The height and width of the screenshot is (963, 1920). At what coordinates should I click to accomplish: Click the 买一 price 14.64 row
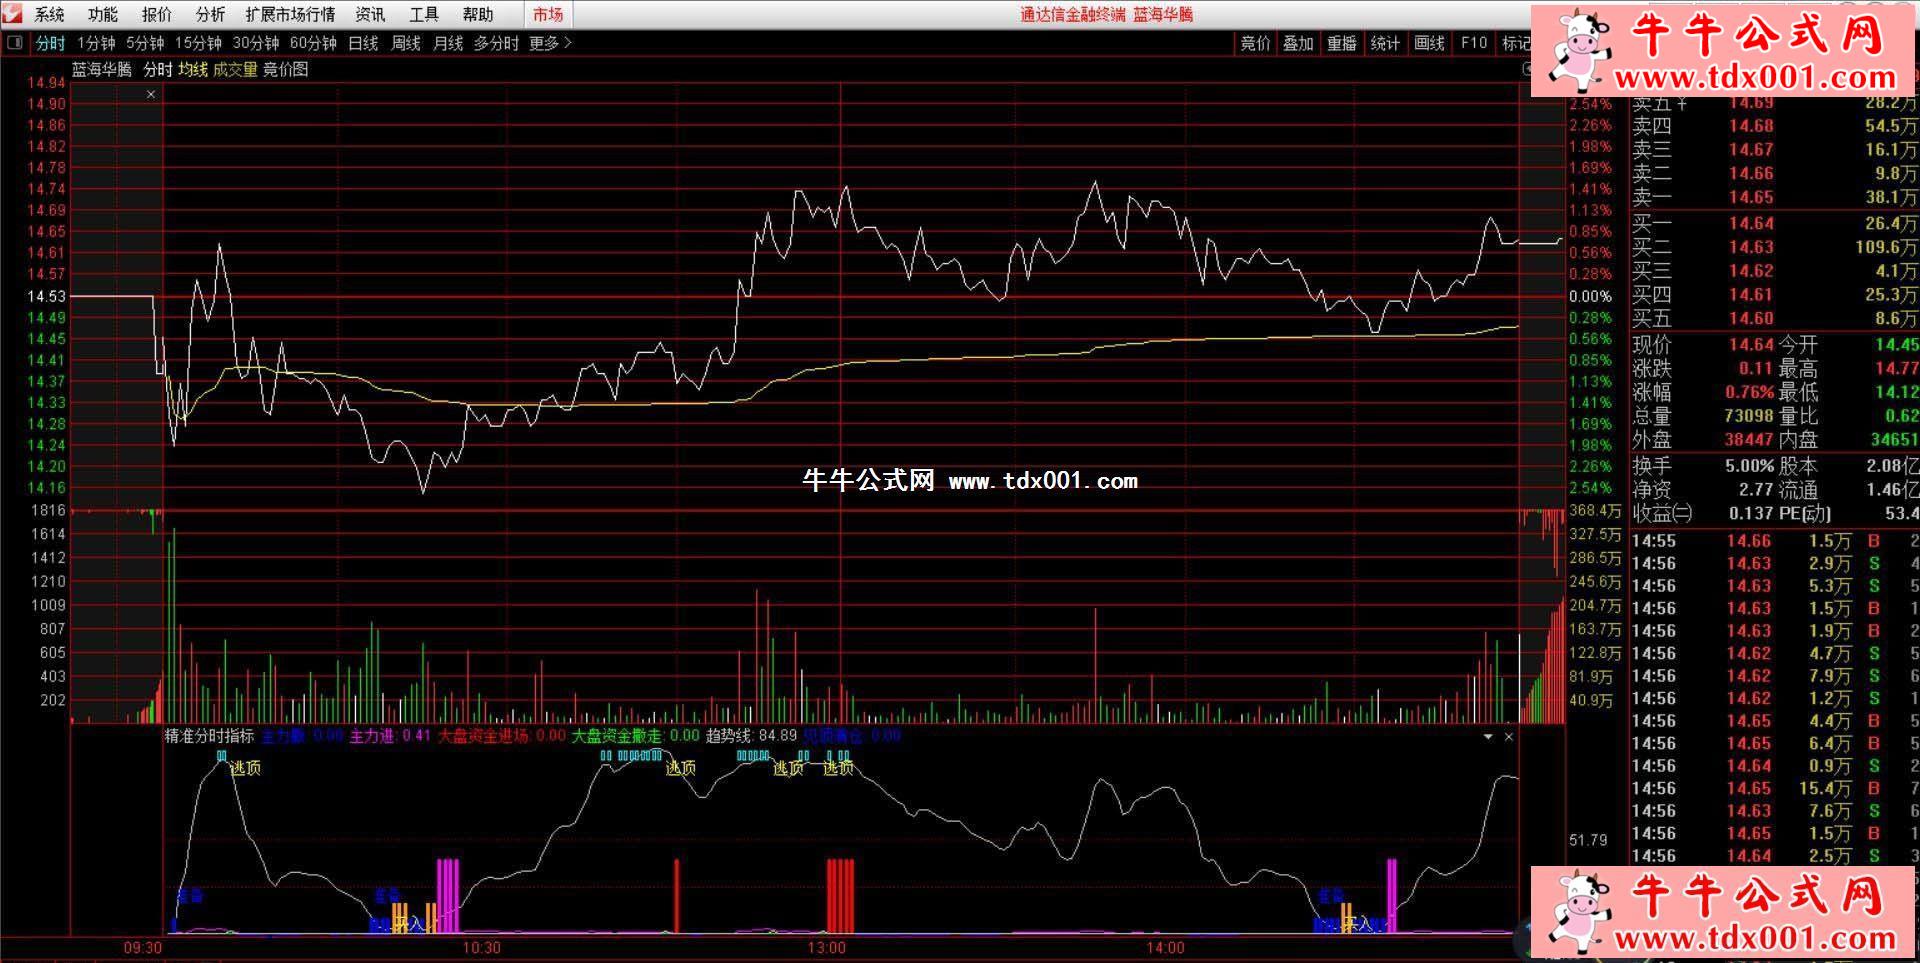[x=1774, y=223]
